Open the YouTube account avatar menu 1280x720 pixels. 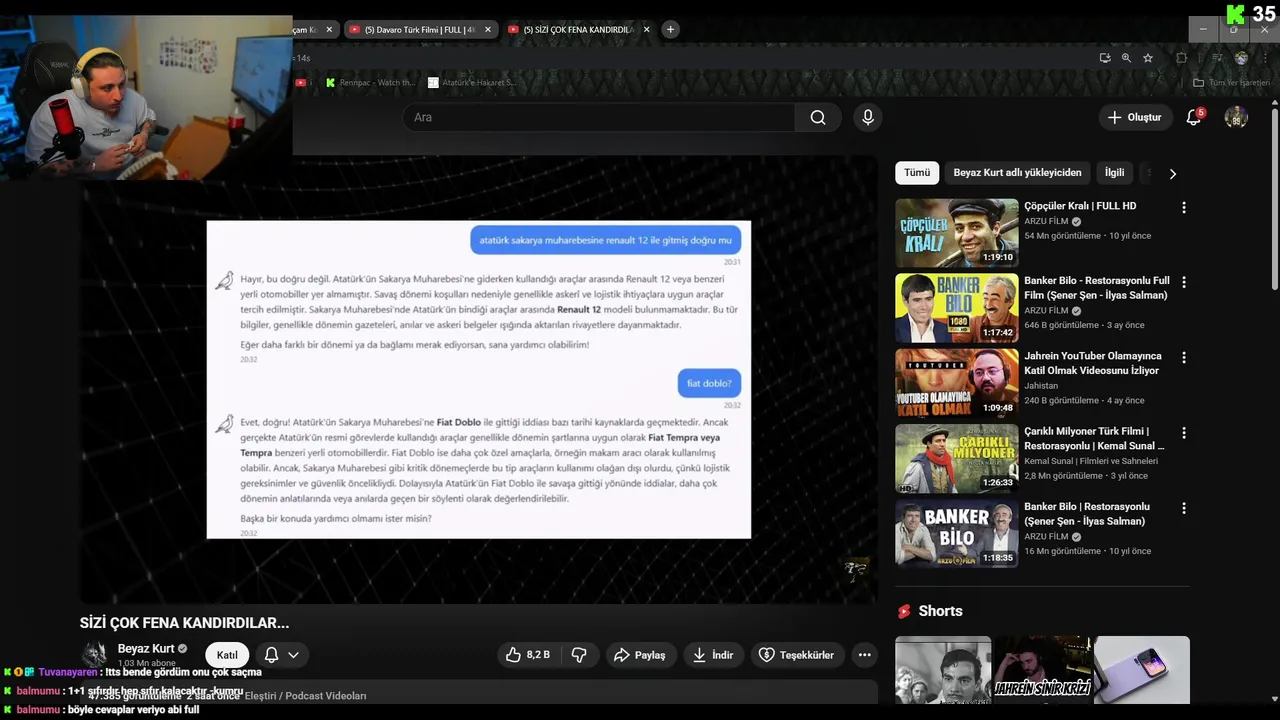click(1236, 118)
